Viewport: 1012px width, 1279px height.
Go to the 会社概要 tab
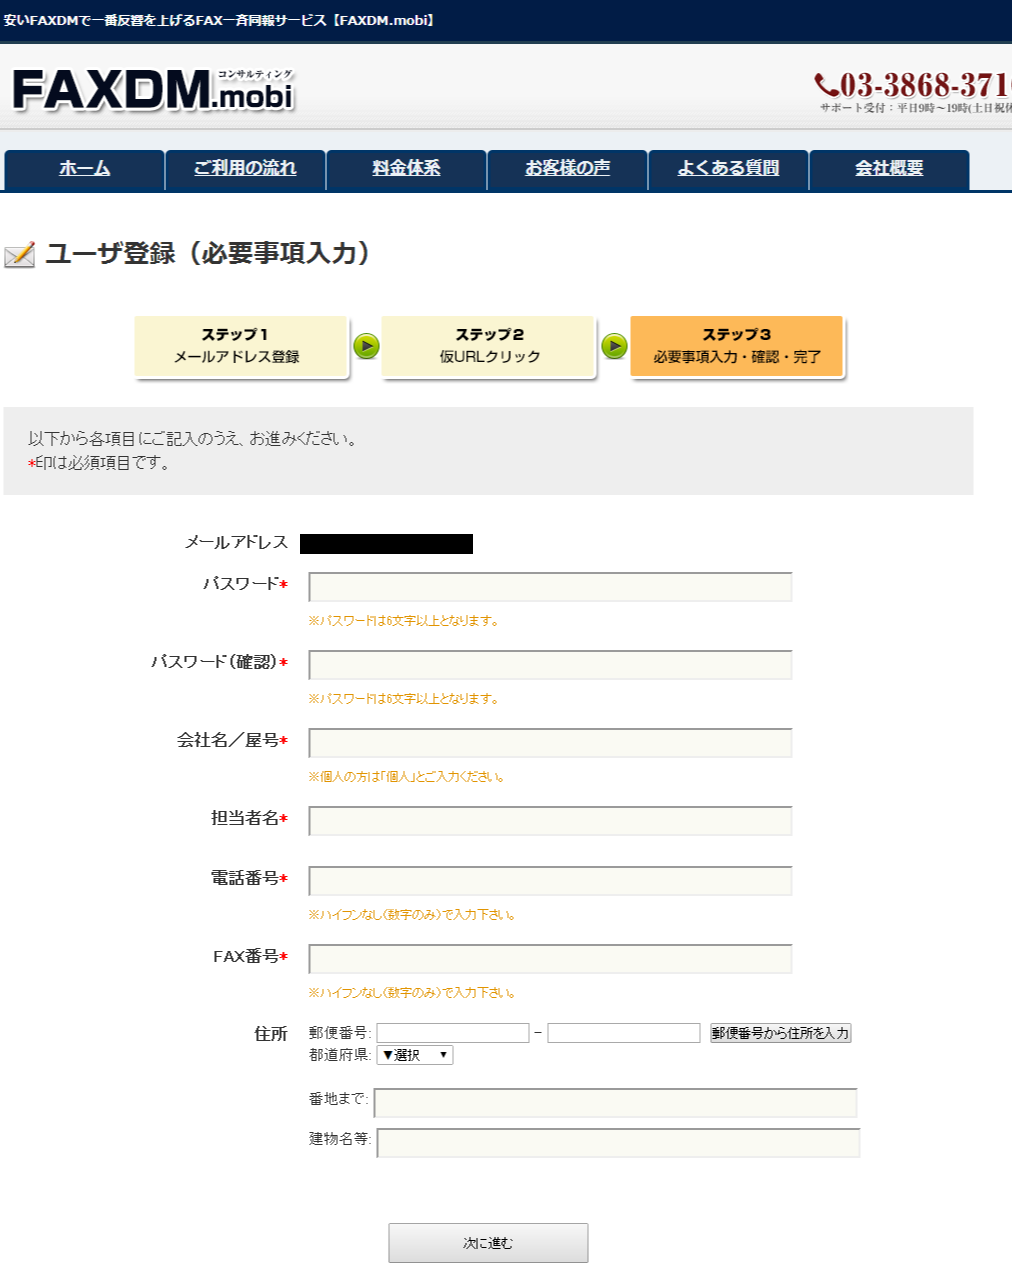pyautogui.click(x=890, y=169)
